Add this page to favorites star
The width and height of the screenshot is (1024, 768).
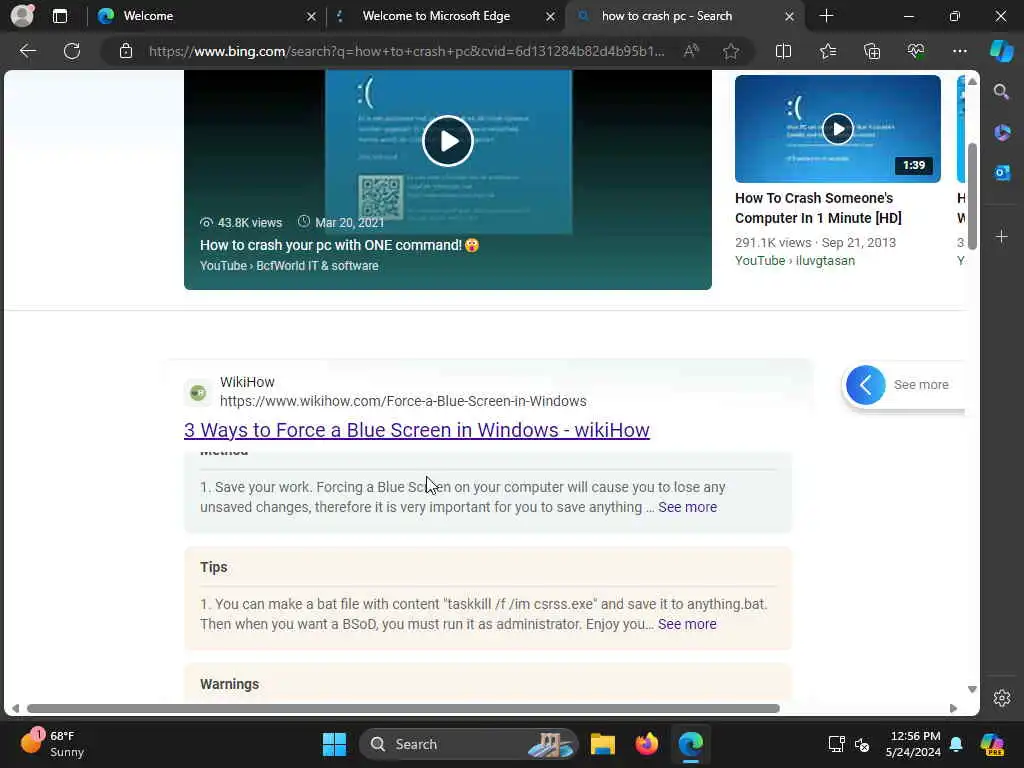coord(731,51)
